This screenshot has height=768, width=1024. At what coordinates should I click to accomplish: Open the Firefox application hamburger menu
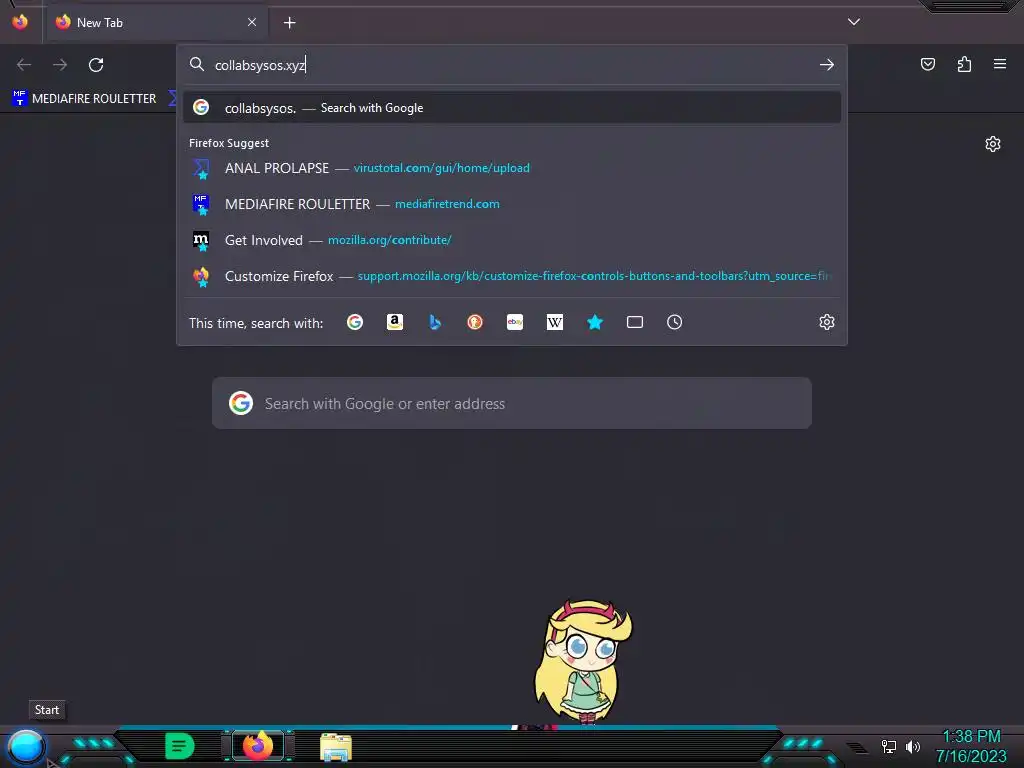[x=1000, y=64]
